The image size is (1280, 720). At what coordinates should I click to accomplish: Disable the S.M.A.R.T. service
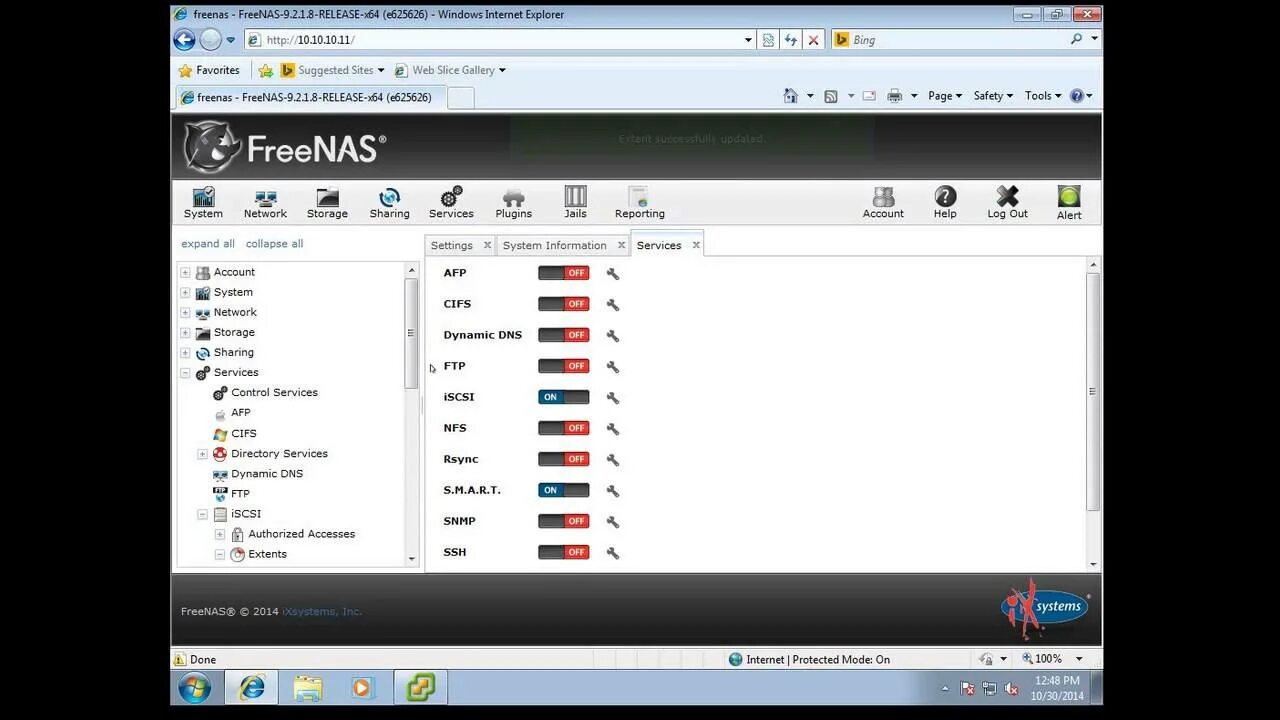click(563, 490)
